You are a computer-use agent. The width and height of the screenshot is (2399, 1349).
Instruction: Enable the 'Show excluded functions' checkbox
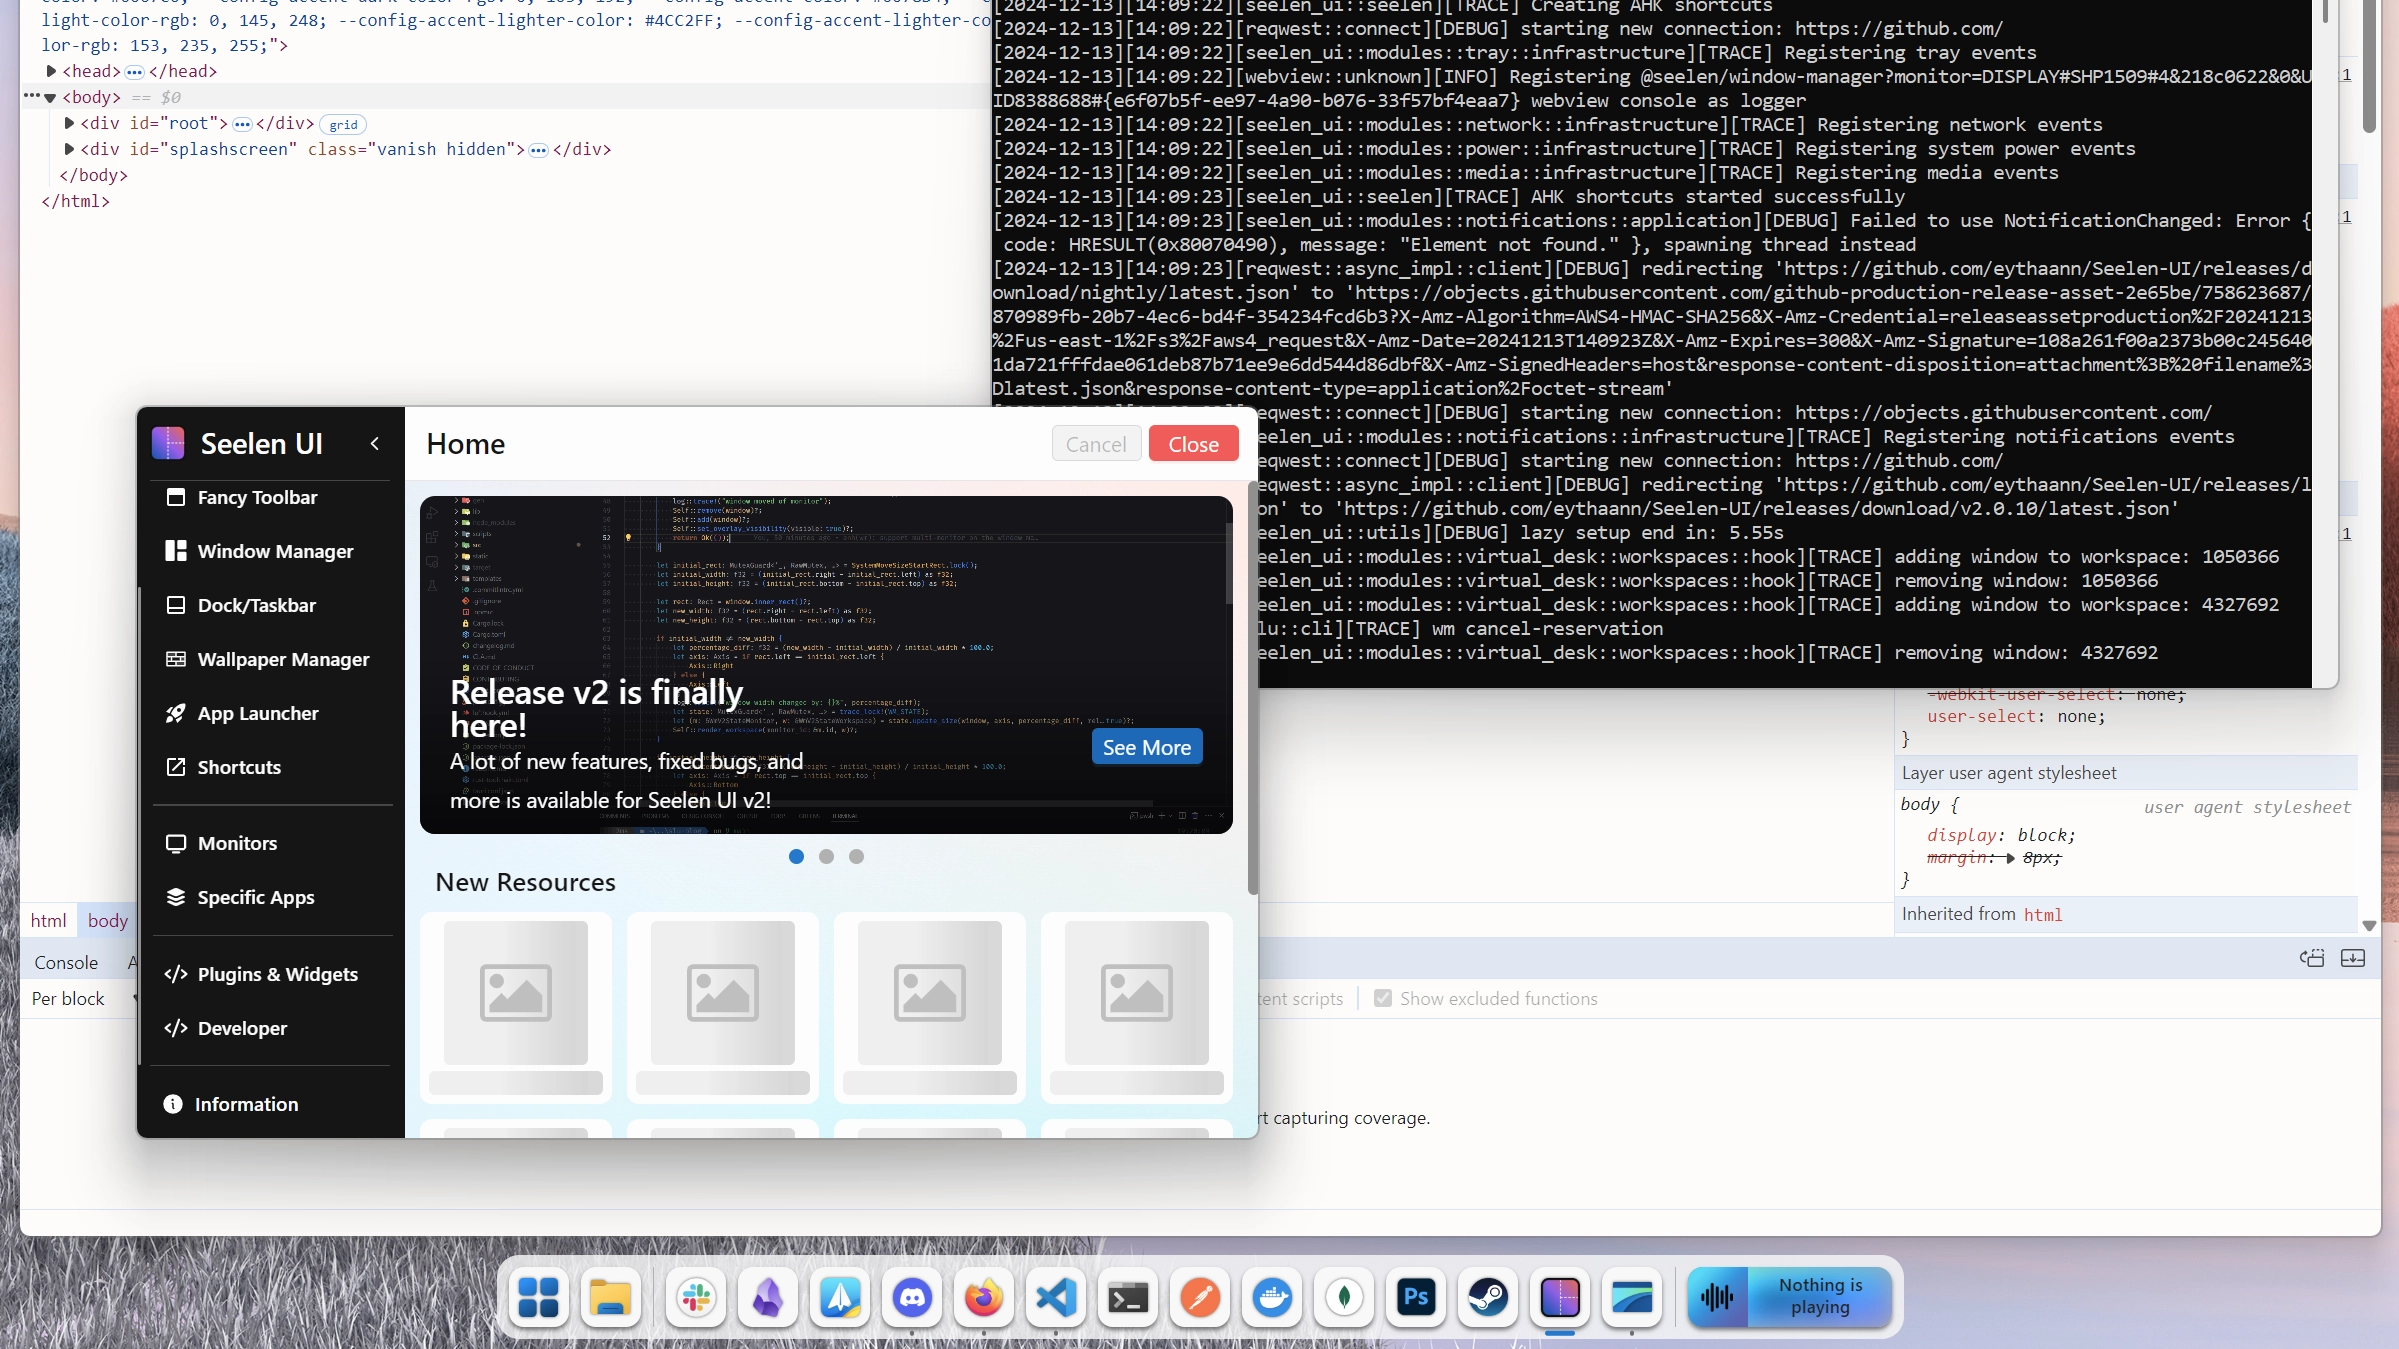(x=1383, y=998)
